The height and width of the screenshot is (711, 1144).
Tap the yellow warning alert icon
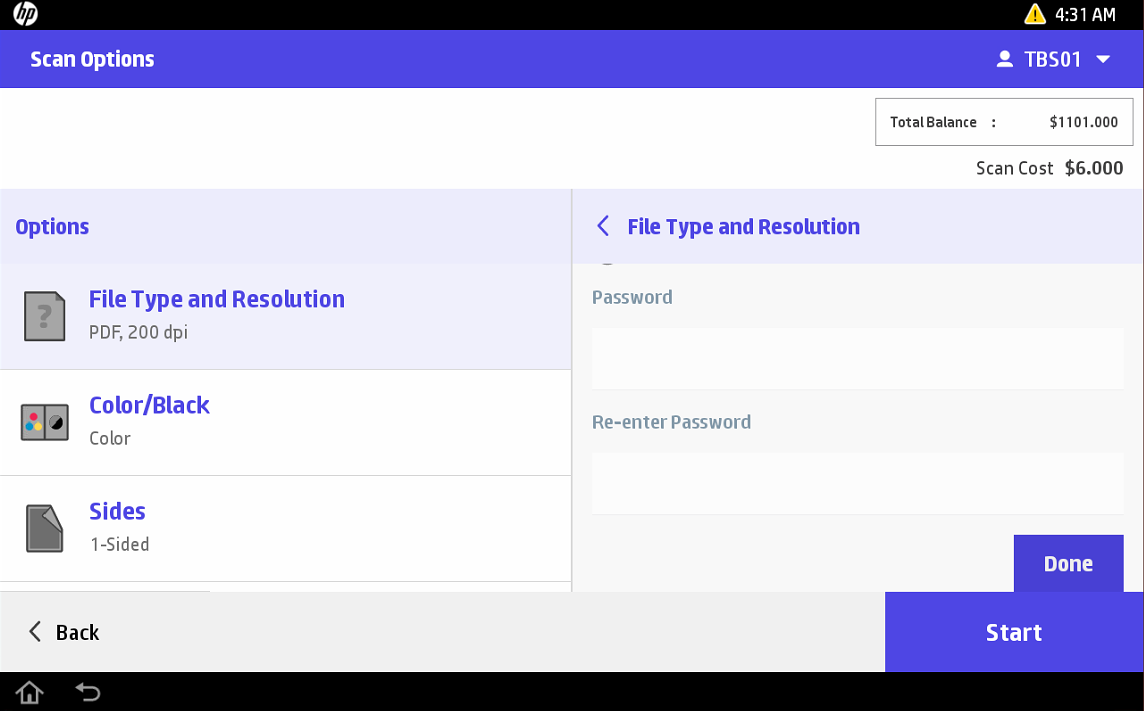click(x=1035, y=14)
